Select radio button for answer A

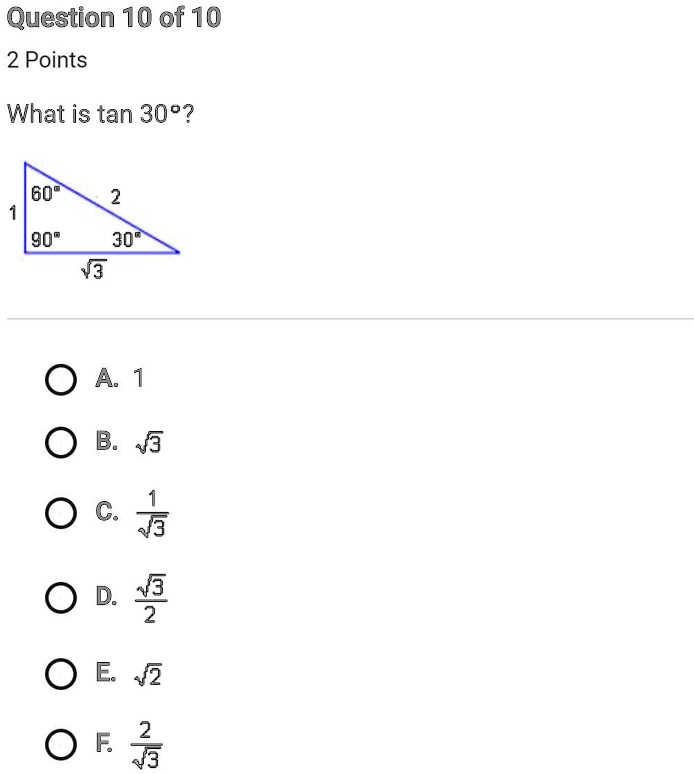[x=61, y=380]
